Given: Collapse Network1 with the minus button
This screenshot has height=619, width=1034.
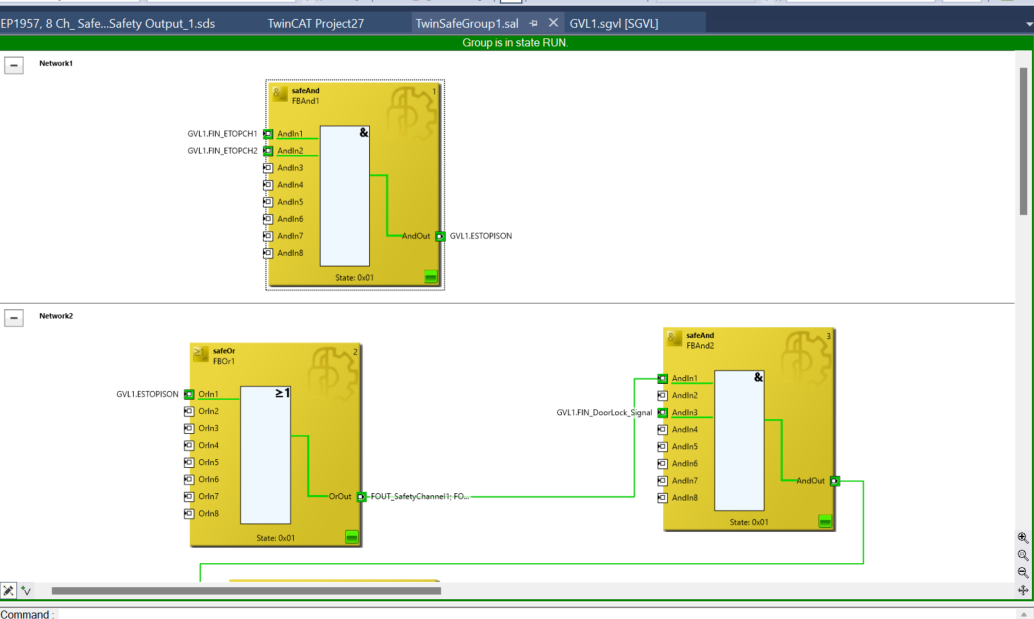Looking at the screenshot, I should 14,65.
